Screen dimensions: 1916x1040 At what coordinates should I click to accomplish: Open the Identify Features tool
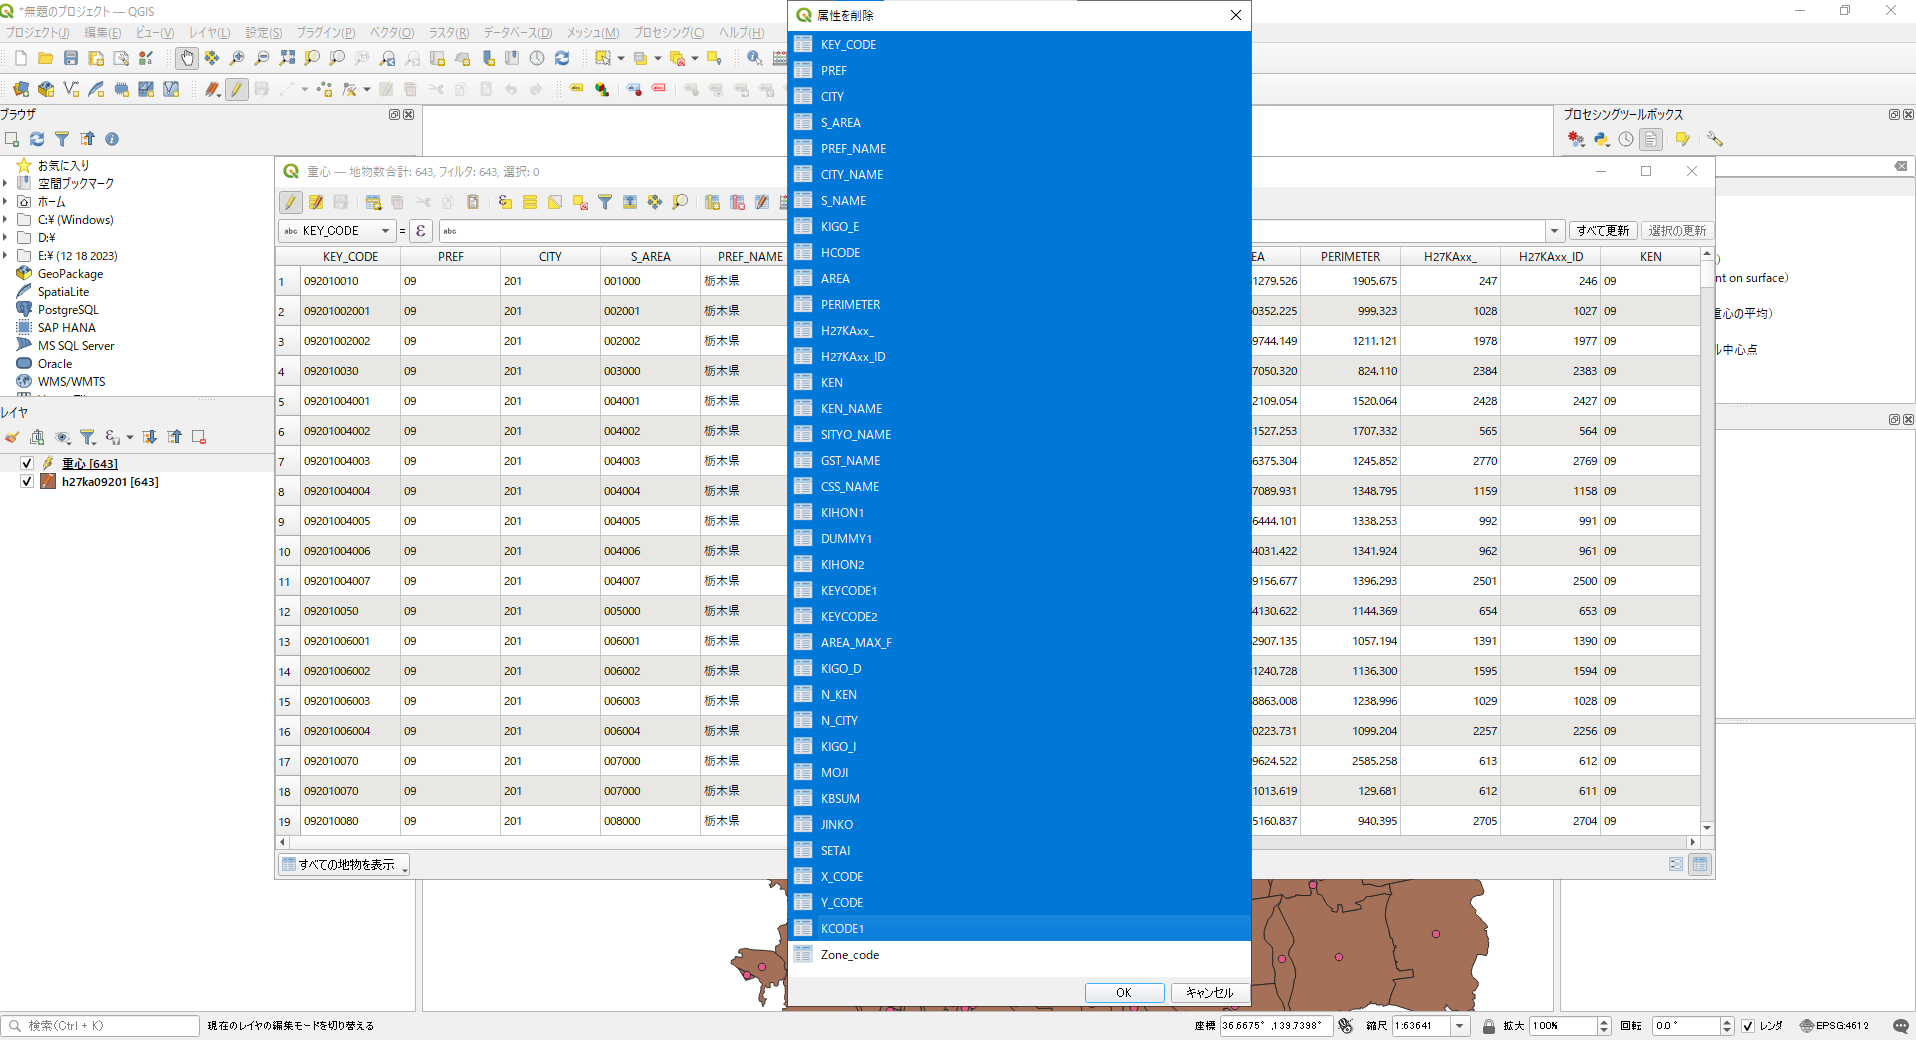point(755,59)
